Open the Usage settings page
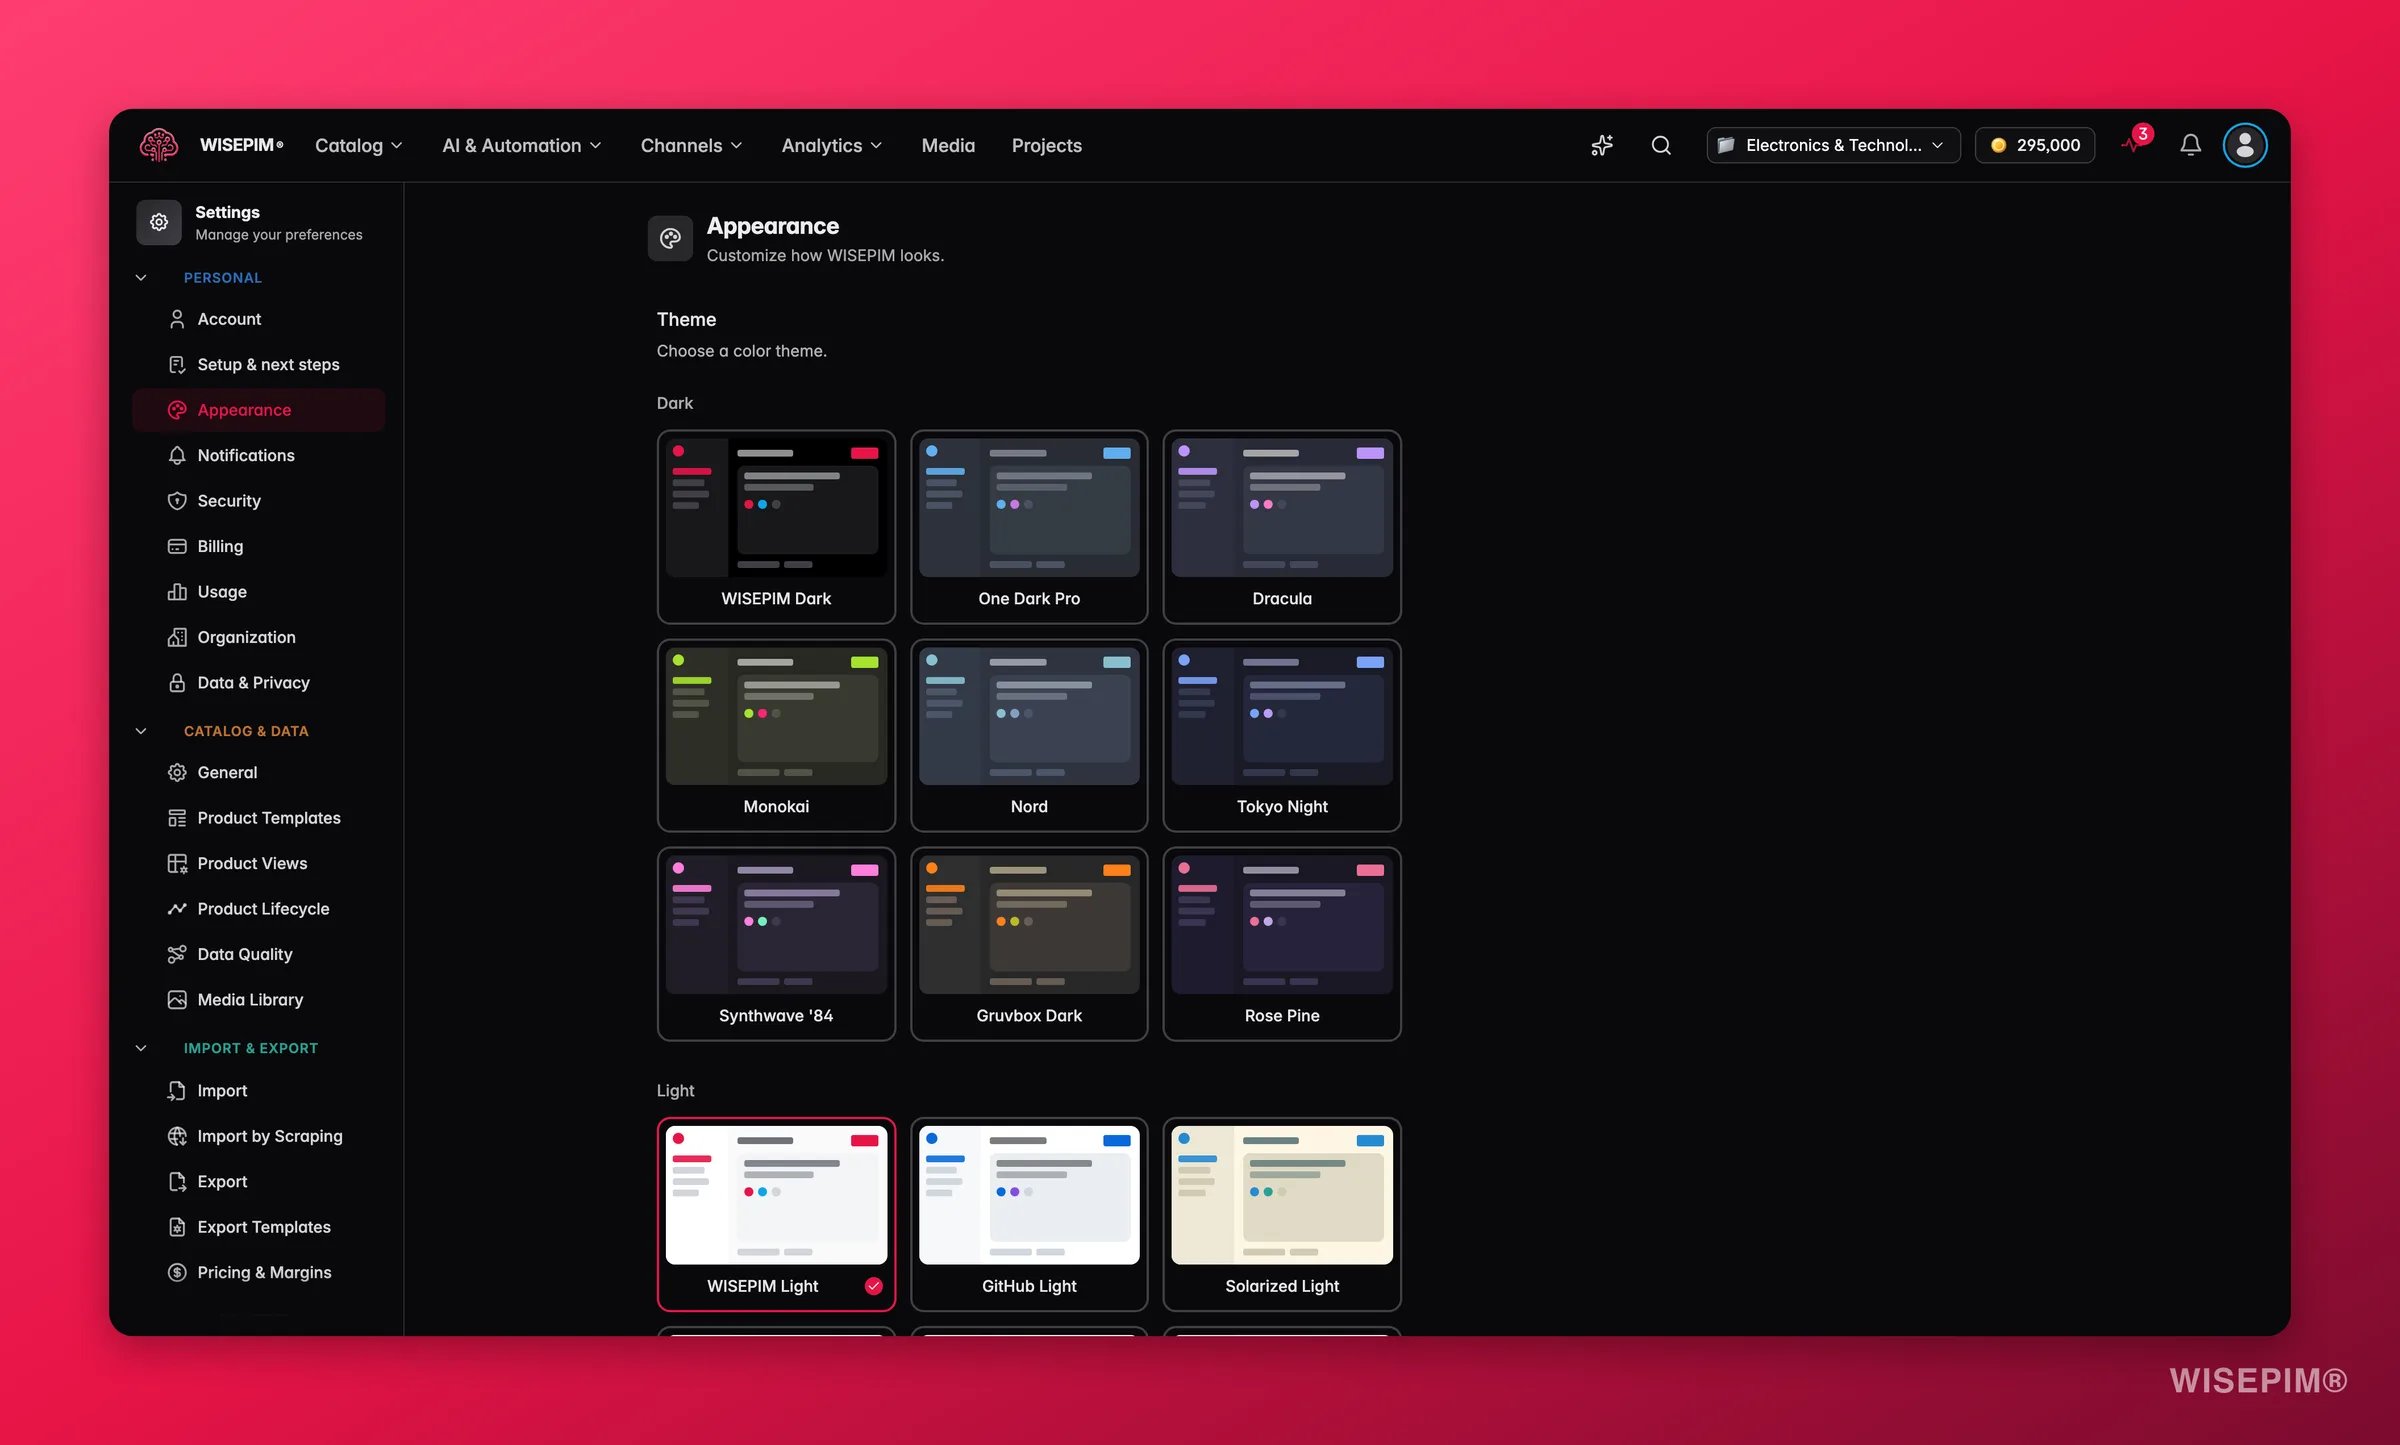The image size is (2400, 1445). [258, 592]
